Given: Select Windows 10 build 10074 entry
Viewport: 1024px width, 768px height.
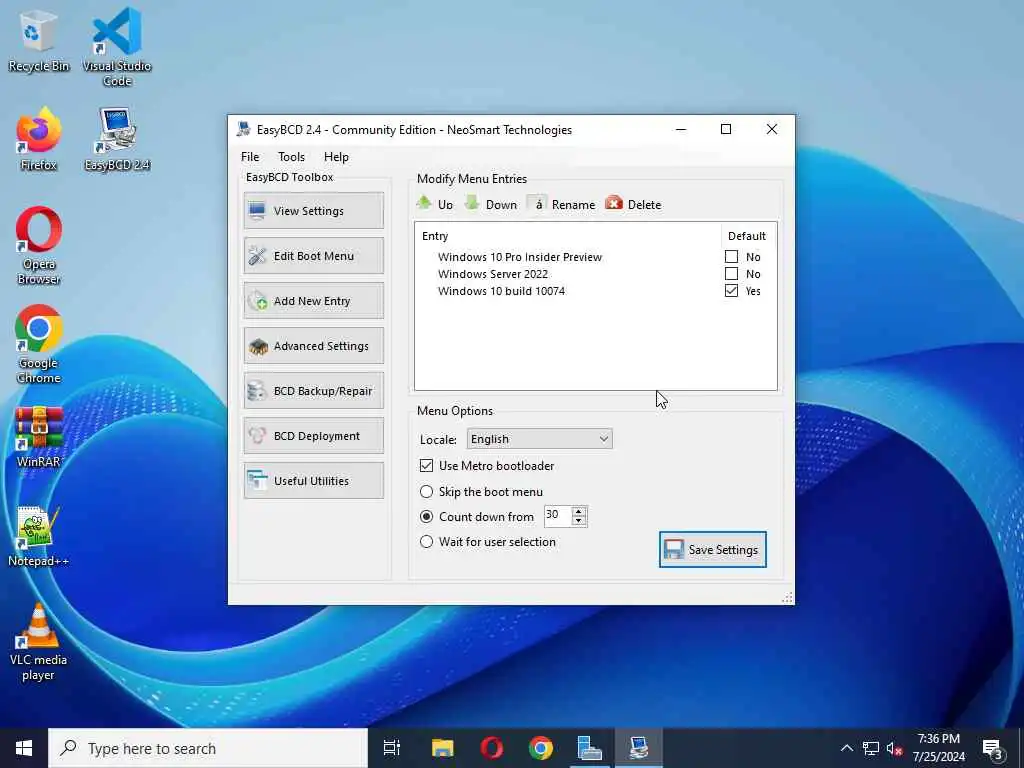Looking at the screenshot, I should click(502, 291).
